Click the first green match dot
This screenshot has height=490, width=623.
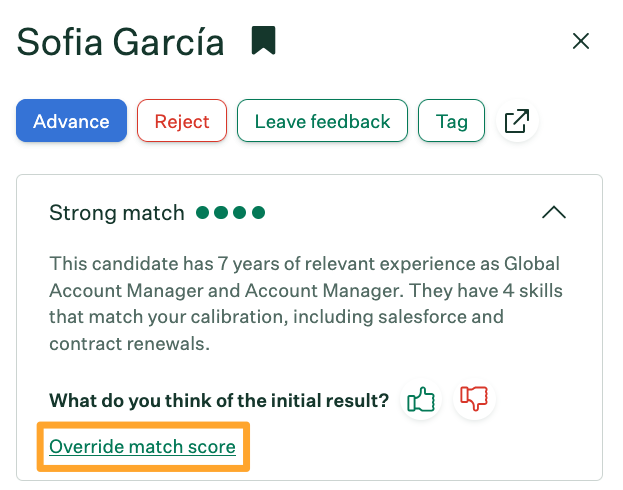point(203,213)
